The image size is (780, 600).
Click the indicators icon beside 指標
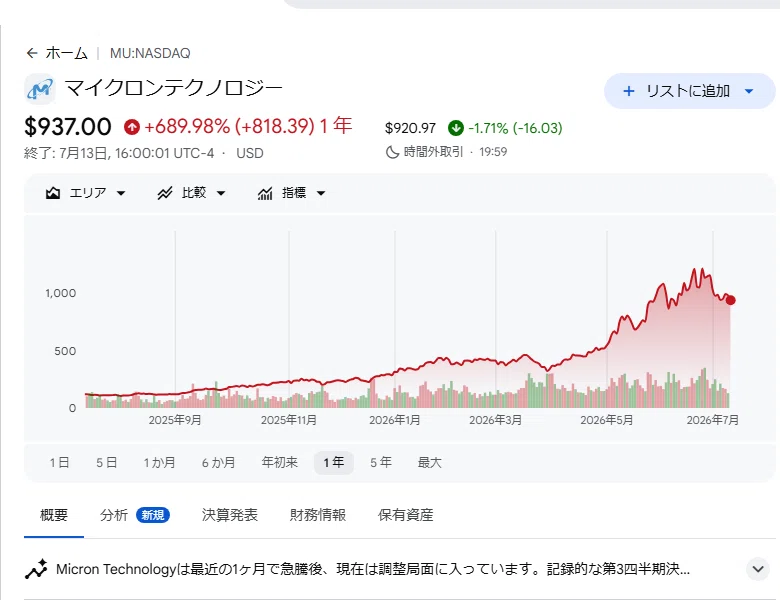265,193
